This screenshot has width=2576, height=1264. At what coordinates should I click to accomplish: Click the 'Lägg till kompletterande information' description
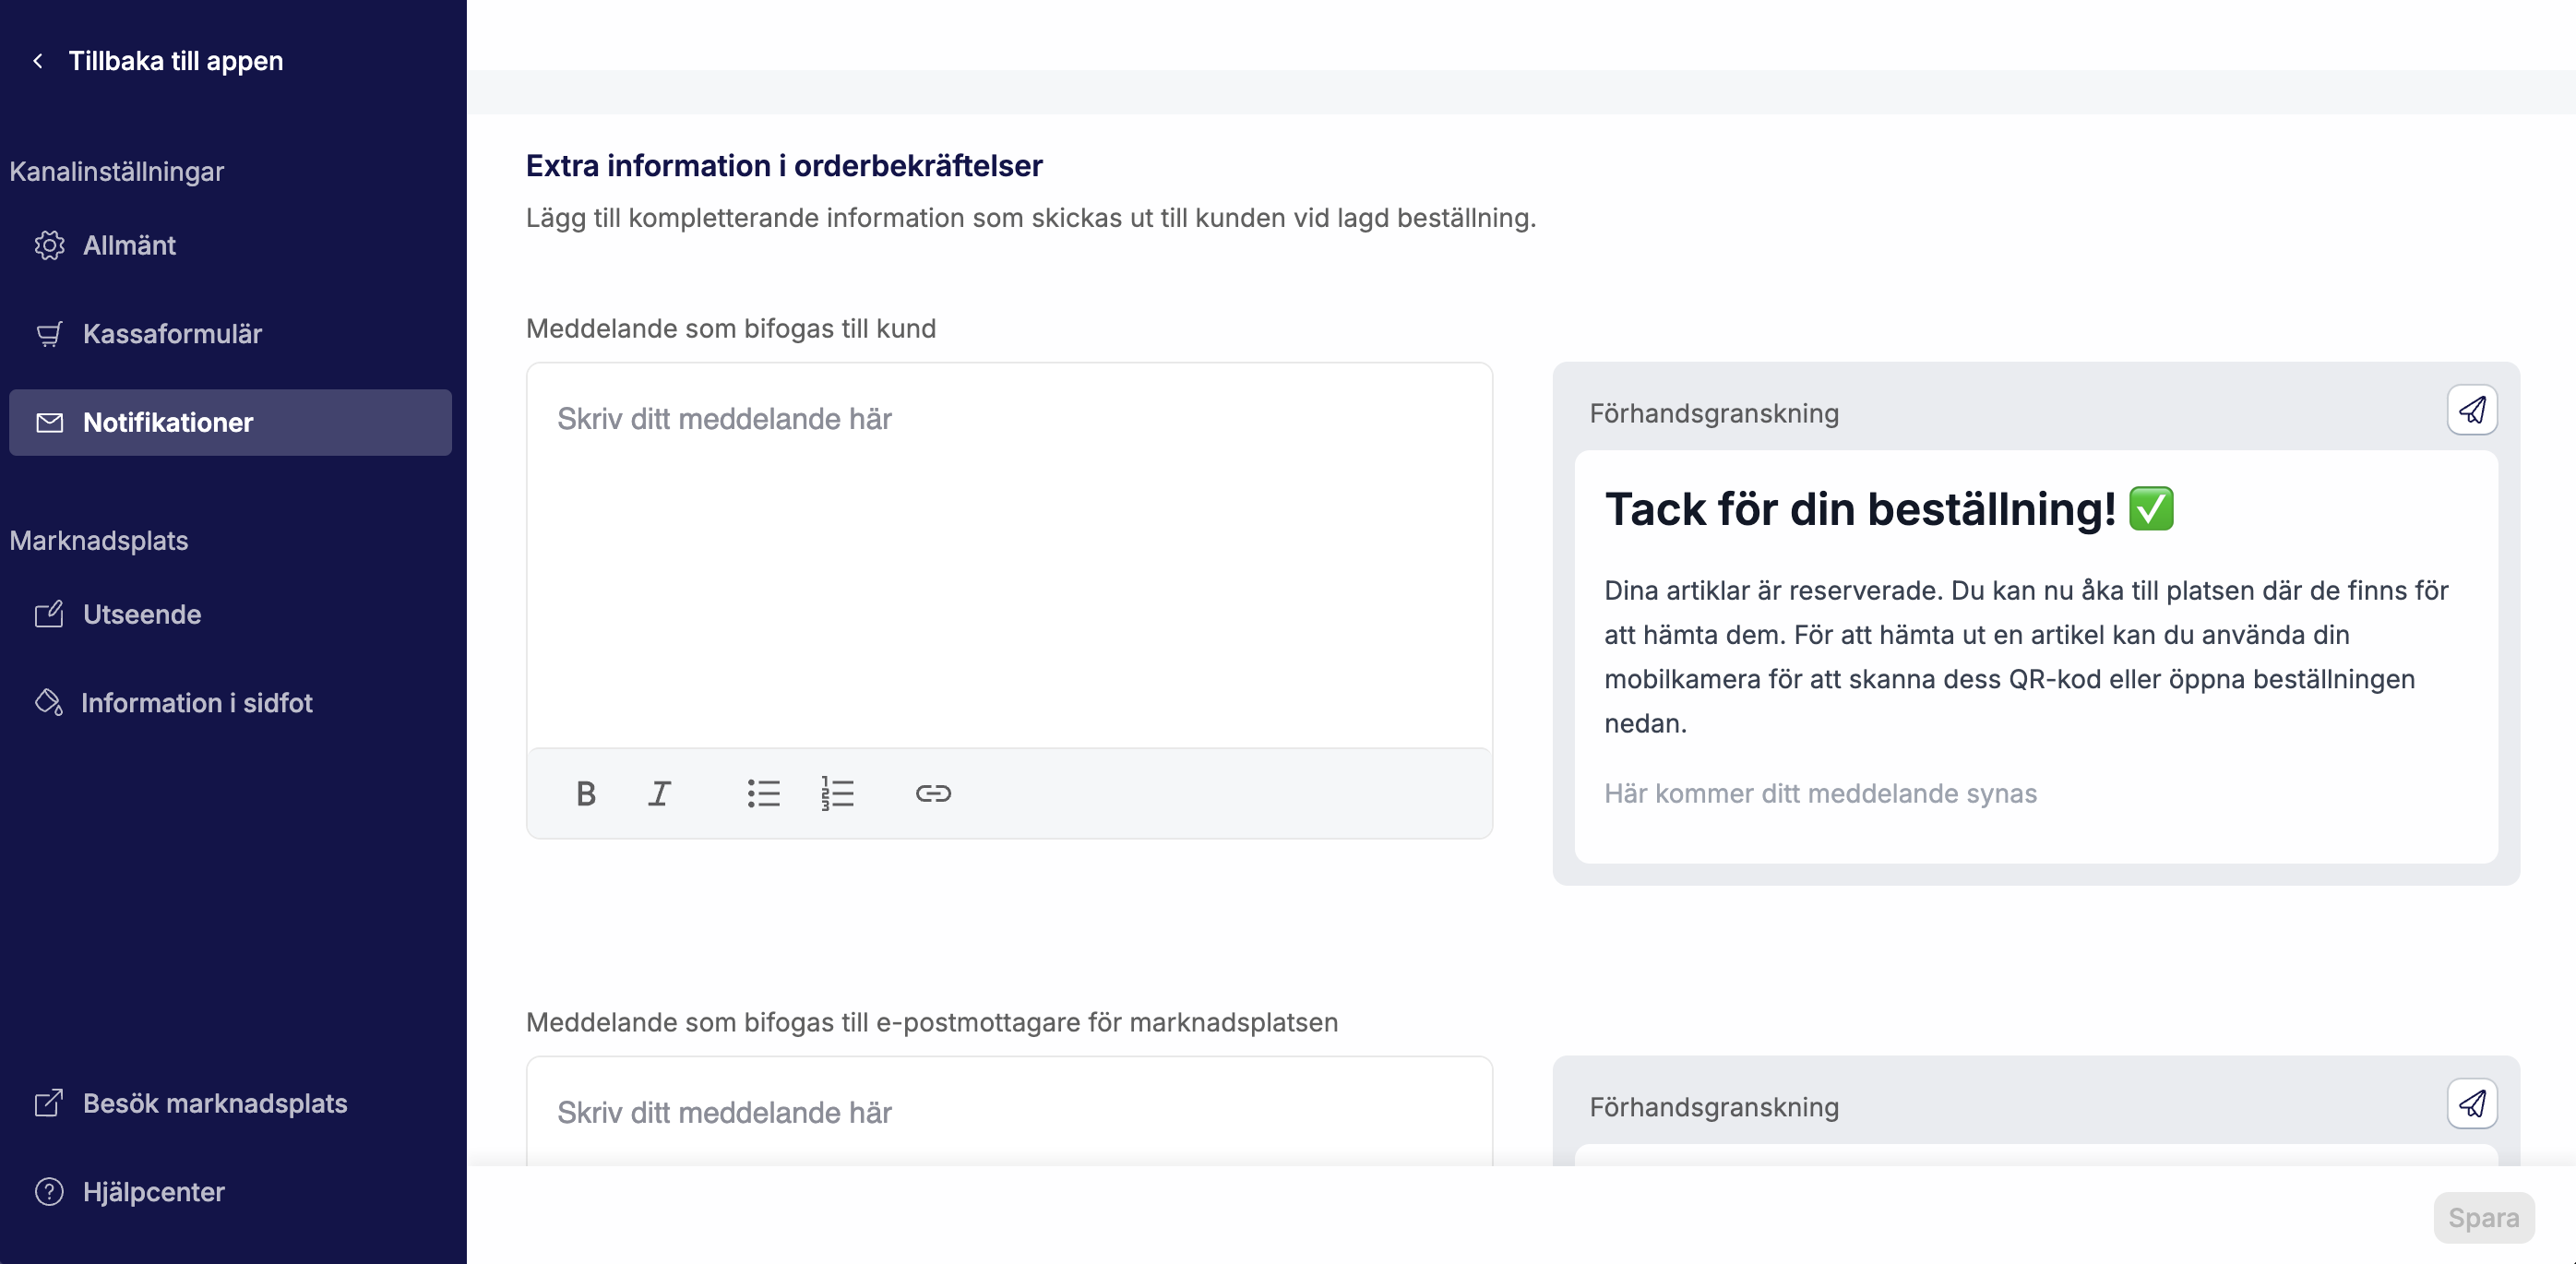tap(1031, 218)
